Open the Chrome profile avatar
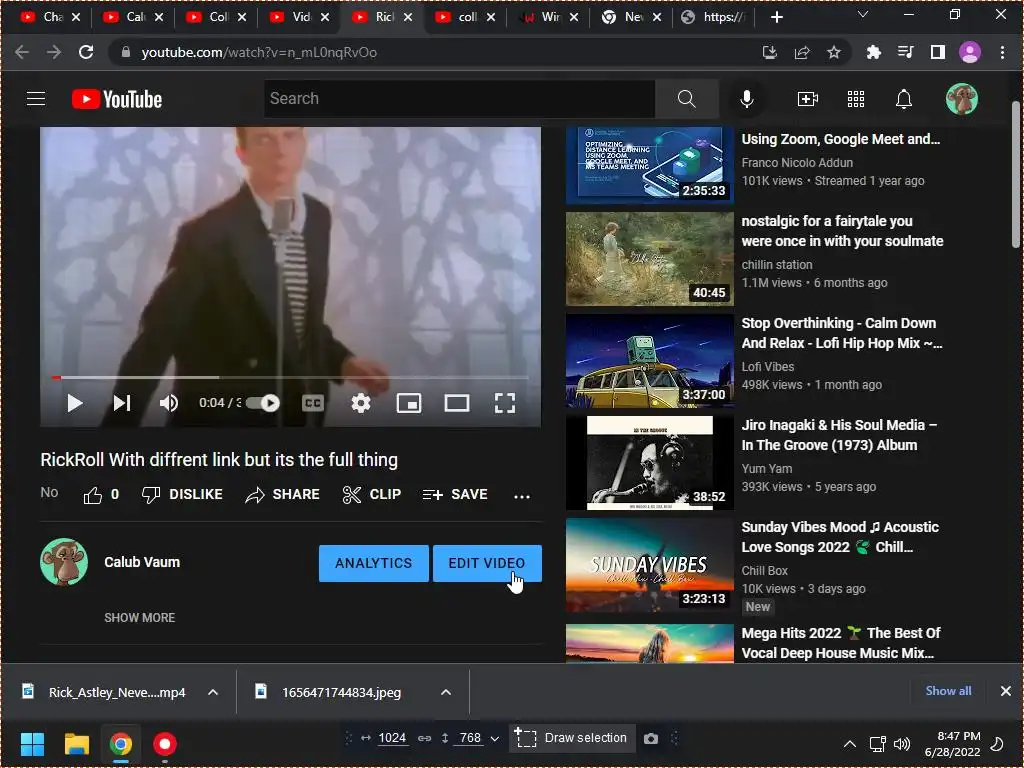1024x768 pixels. (x=970, y=52)
